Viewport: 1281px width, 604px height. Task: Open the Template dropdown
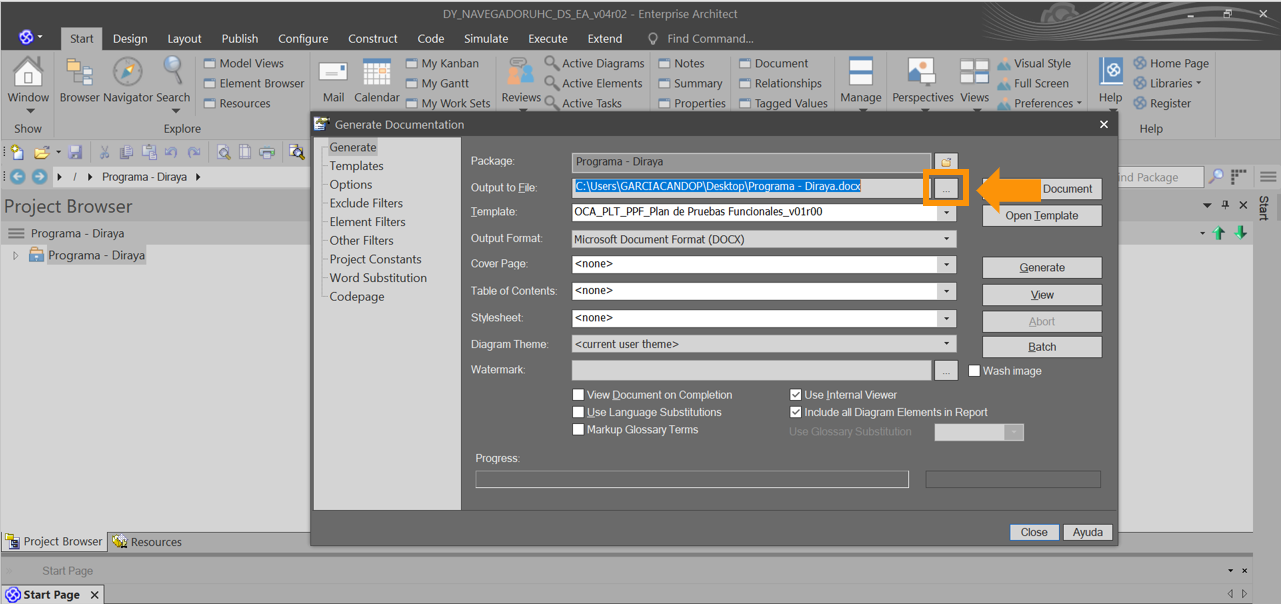(x=946, y=213)
